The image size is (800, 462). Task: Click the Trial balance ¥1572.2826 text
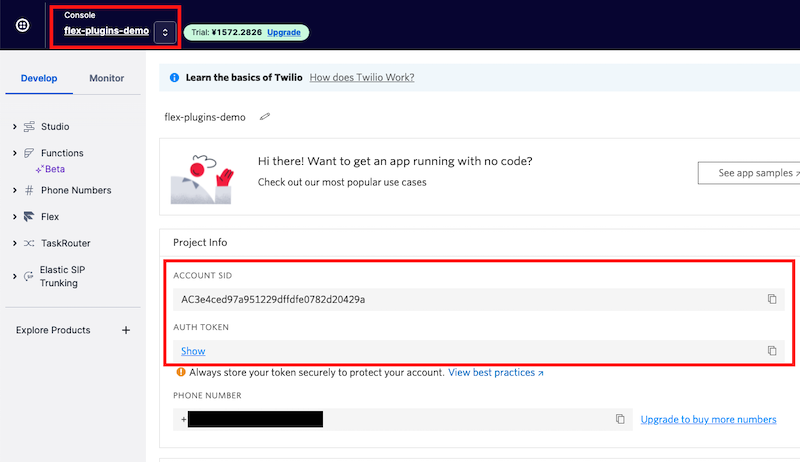point(227,32)
